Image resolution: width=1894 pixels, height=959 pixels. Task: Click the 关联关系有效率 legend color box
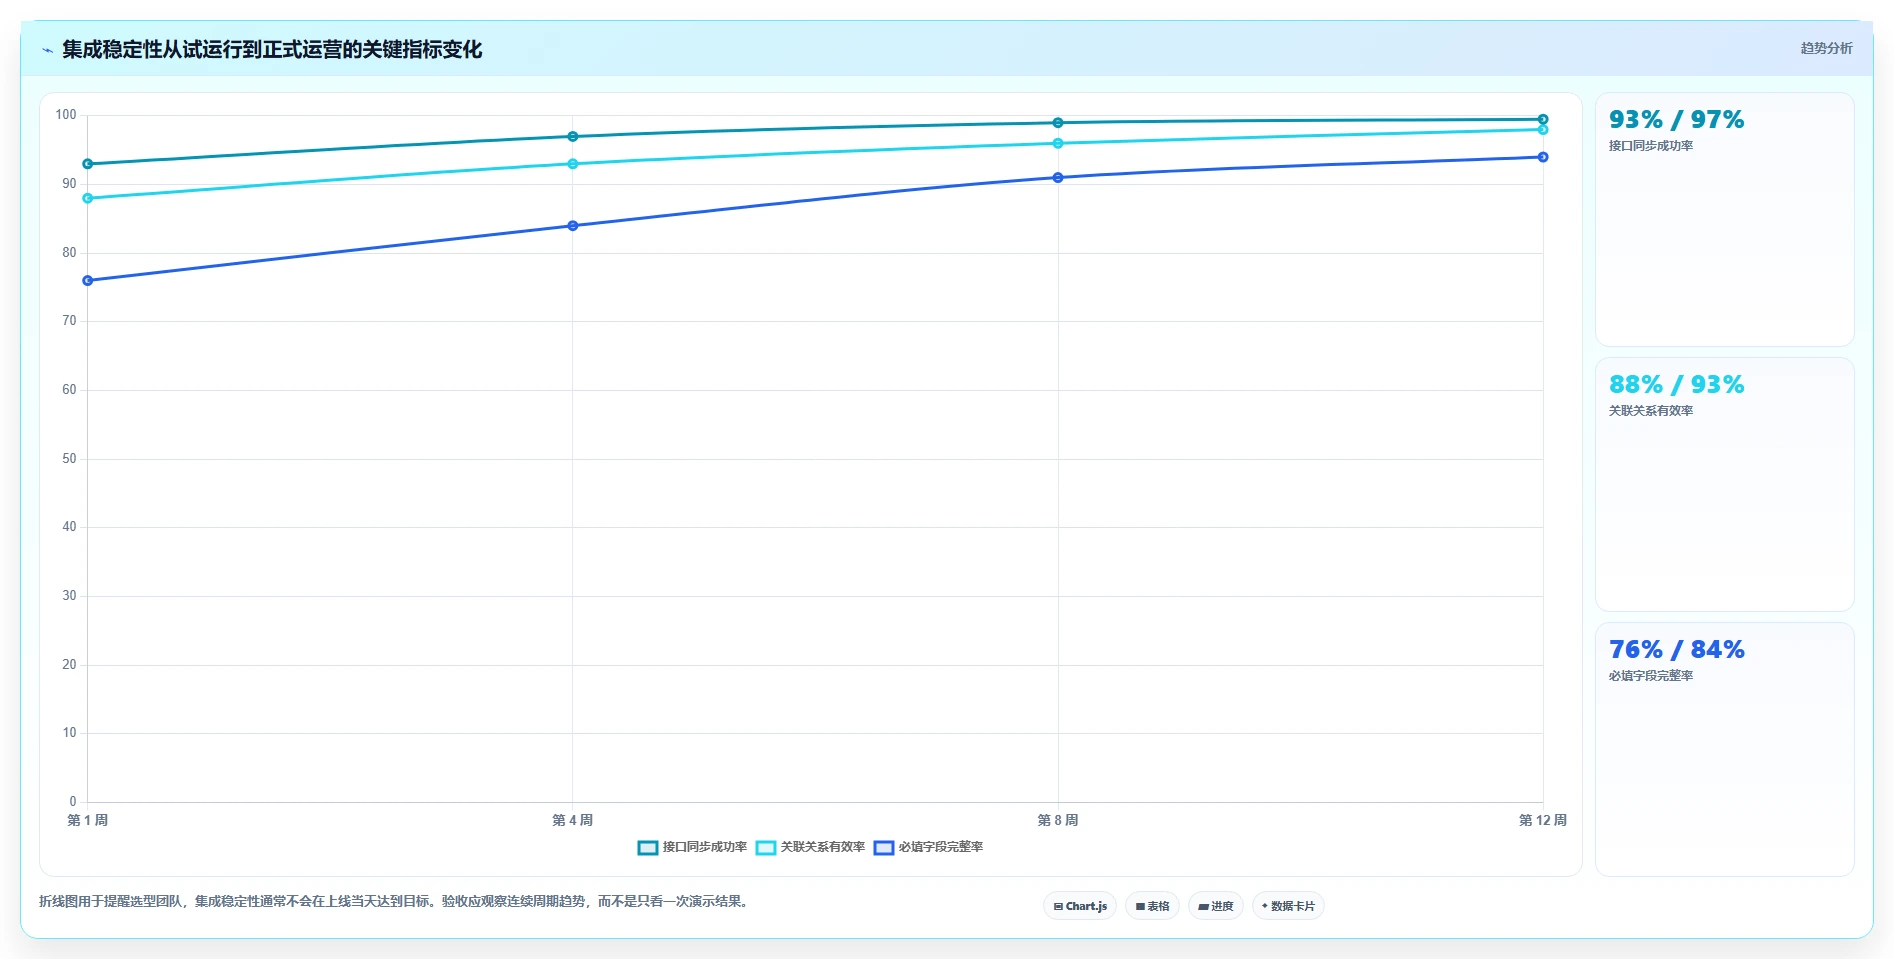(x=766, y=848)
